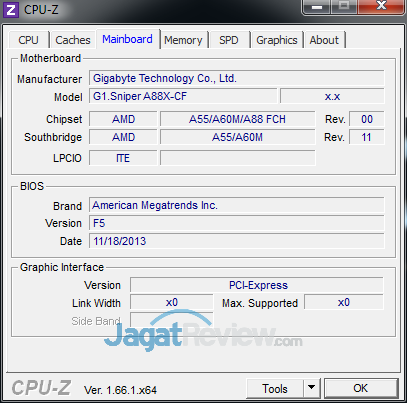Click the Max. Supported x0 value

[344, 303]
